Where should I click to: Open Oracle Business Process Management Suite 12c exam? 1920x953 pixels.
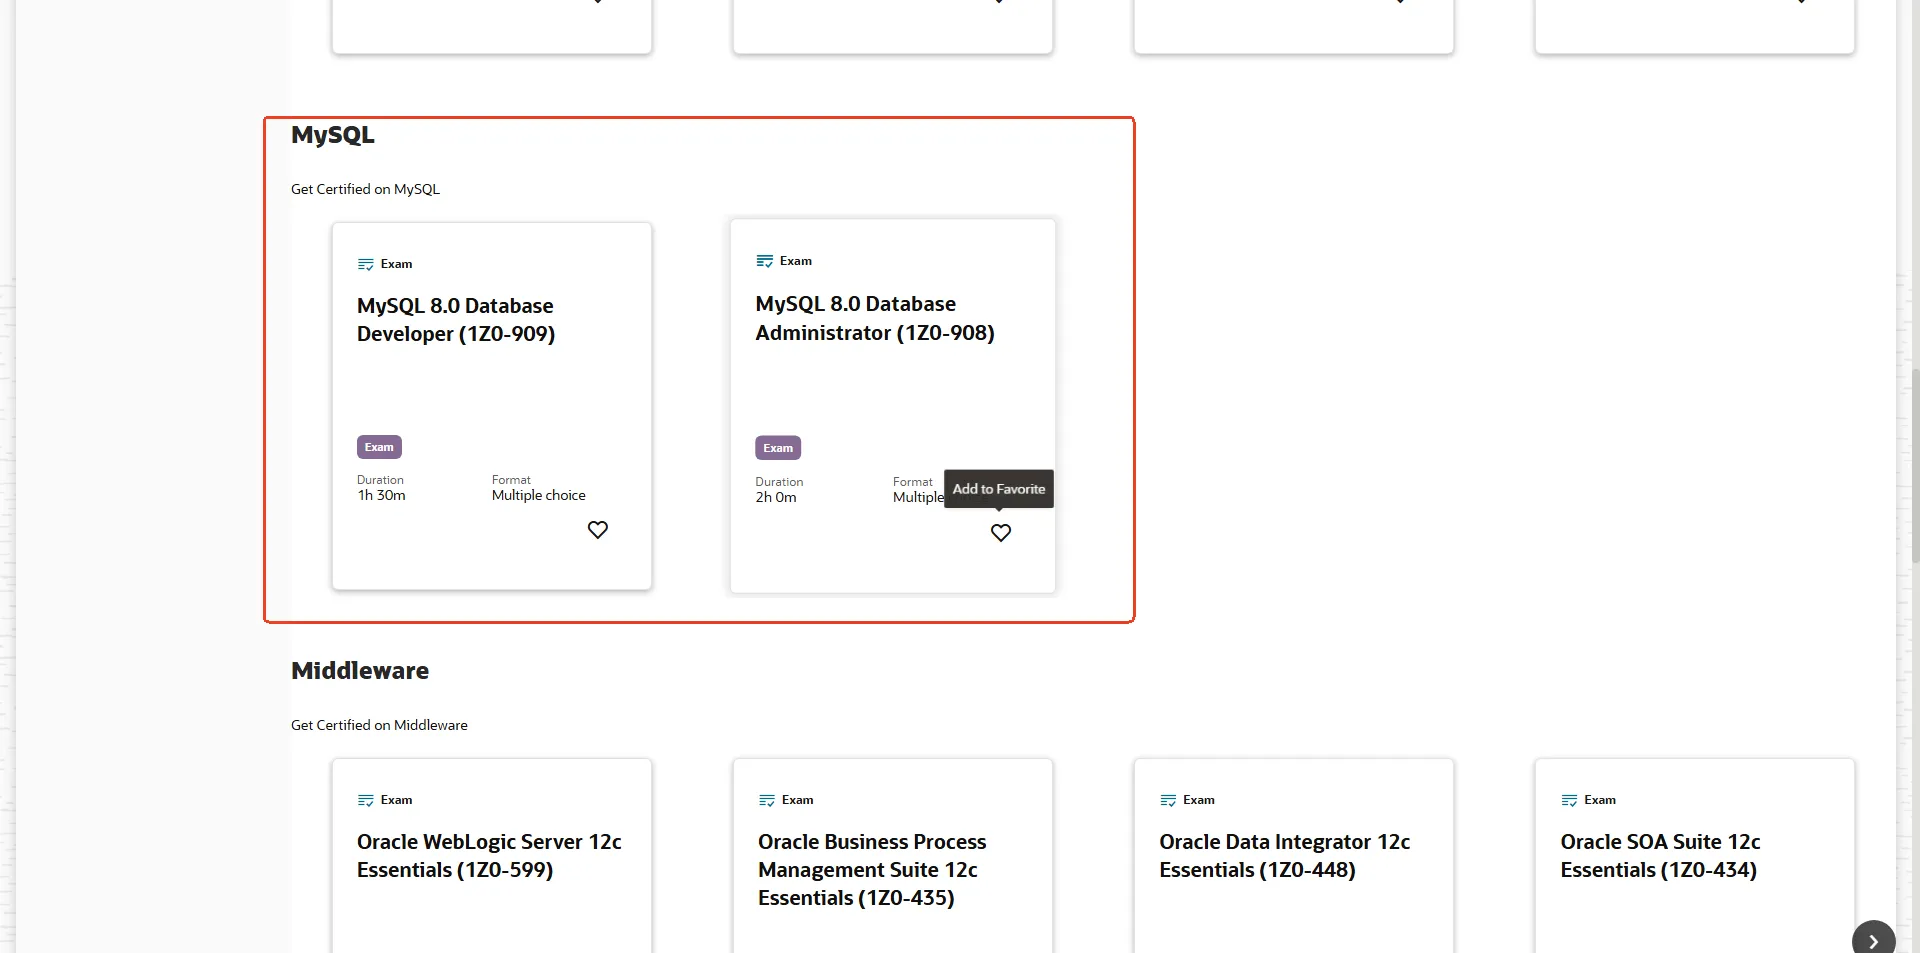pos(872,870)
